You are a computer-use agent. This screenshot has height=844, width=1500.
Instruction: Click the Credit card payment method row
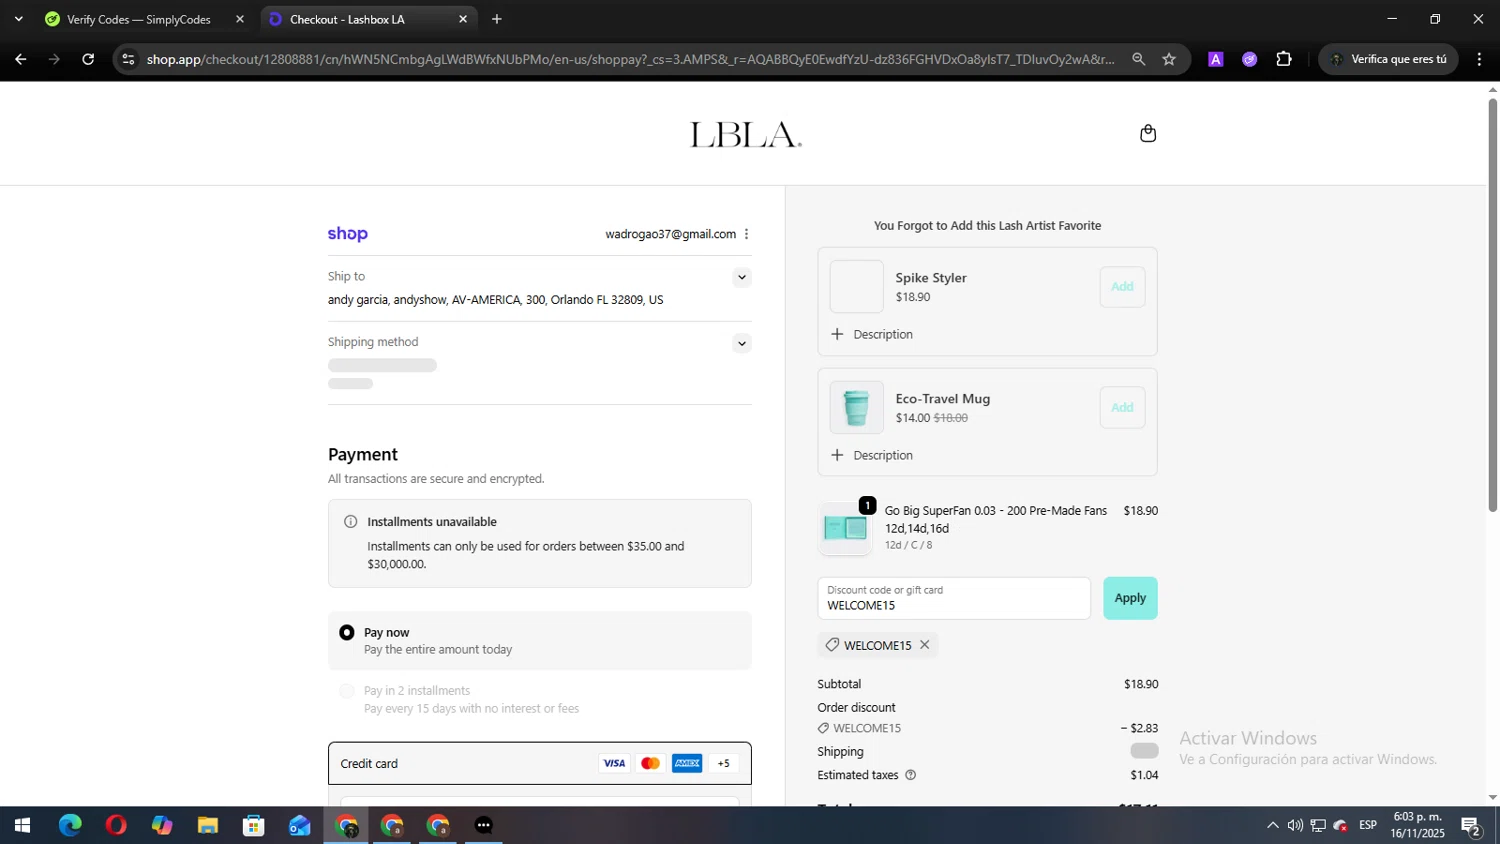pyautogui.click(x=540, y=763)
